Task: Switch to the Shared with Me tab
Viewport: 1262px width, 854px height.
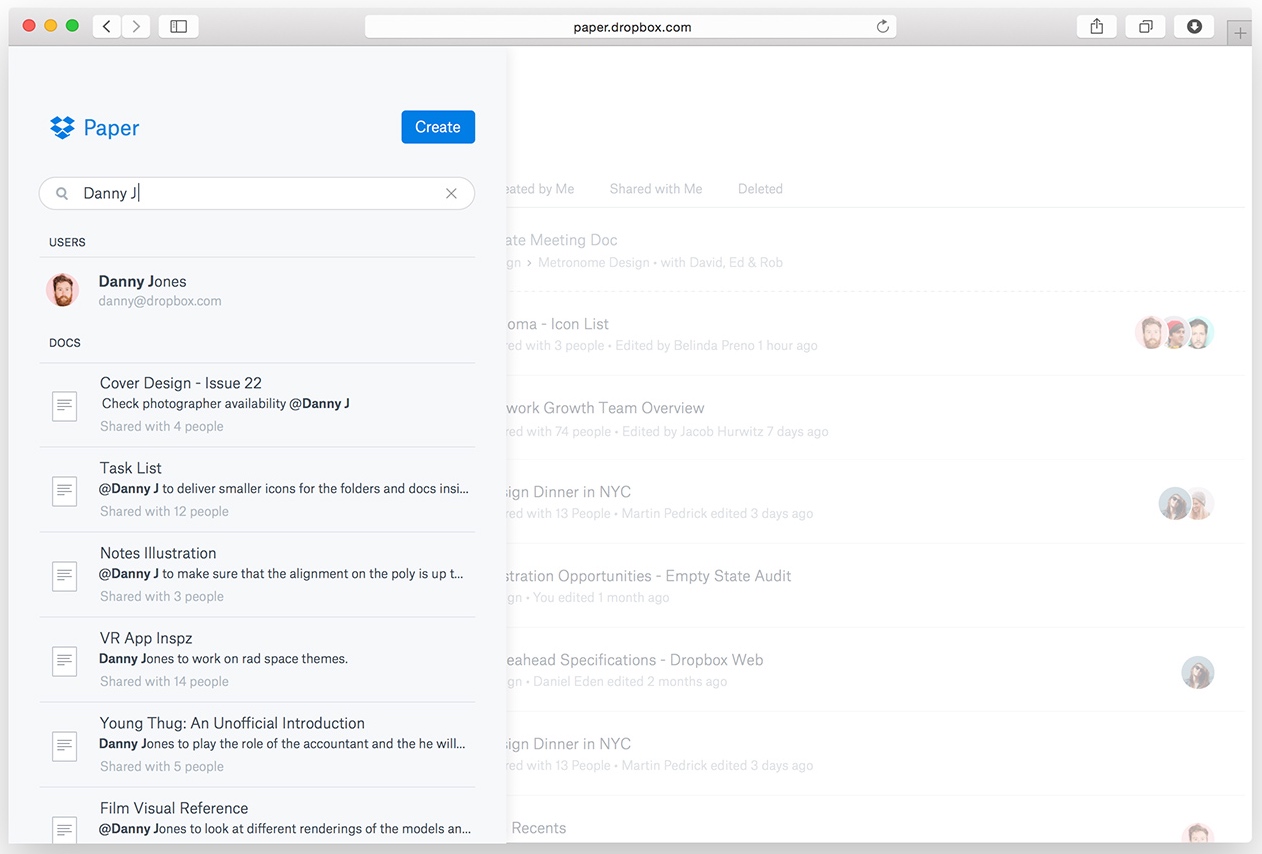Action: (x=656, y=188)
